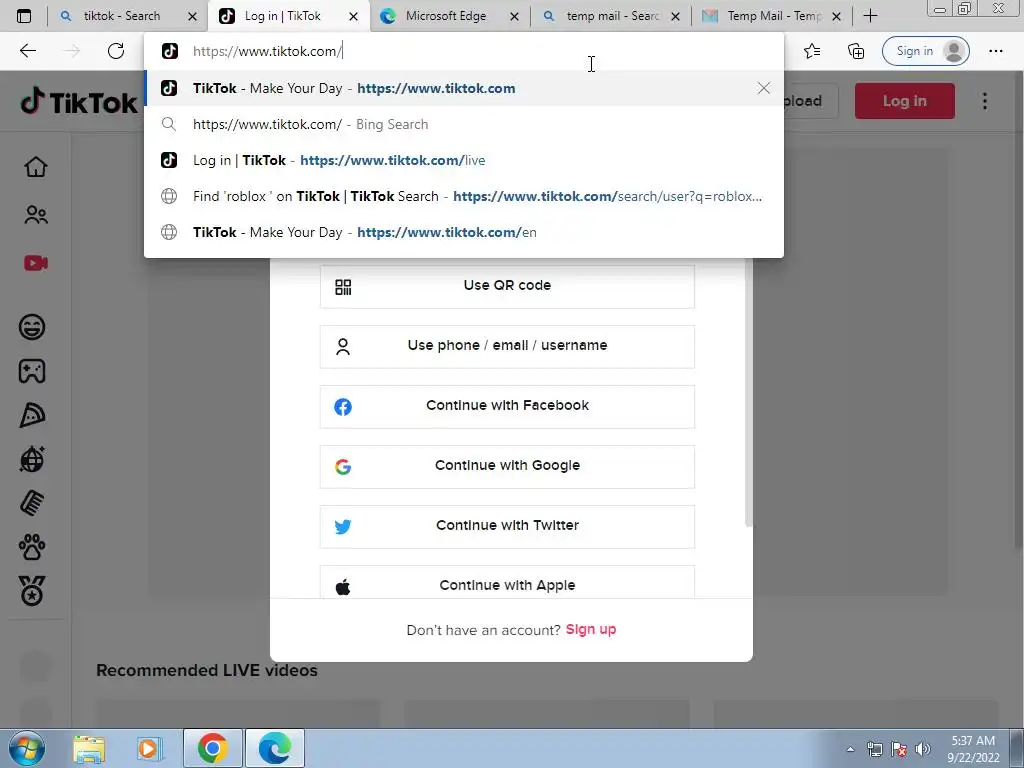Viewport: 1024px width, 768px height.
Task: Choose the tiktok.com/live suggestion
Action: (x=464, y=160)
